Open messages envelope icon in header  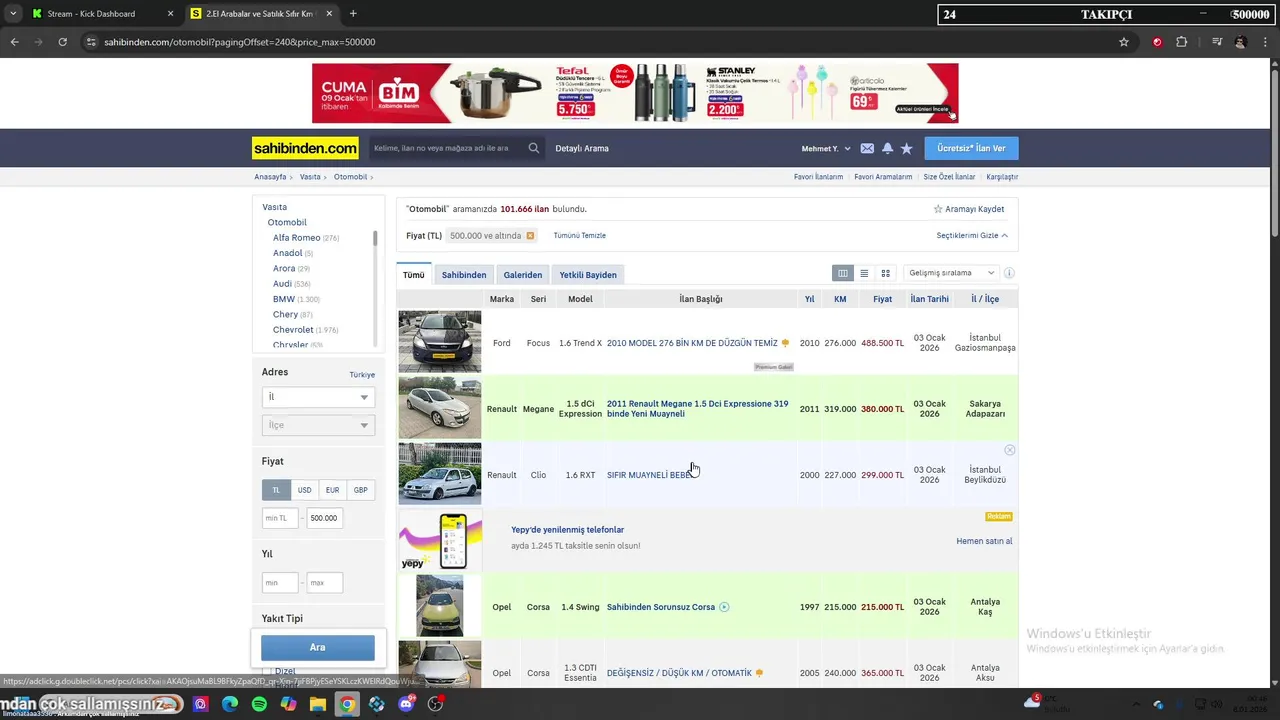tap(867, 148)
